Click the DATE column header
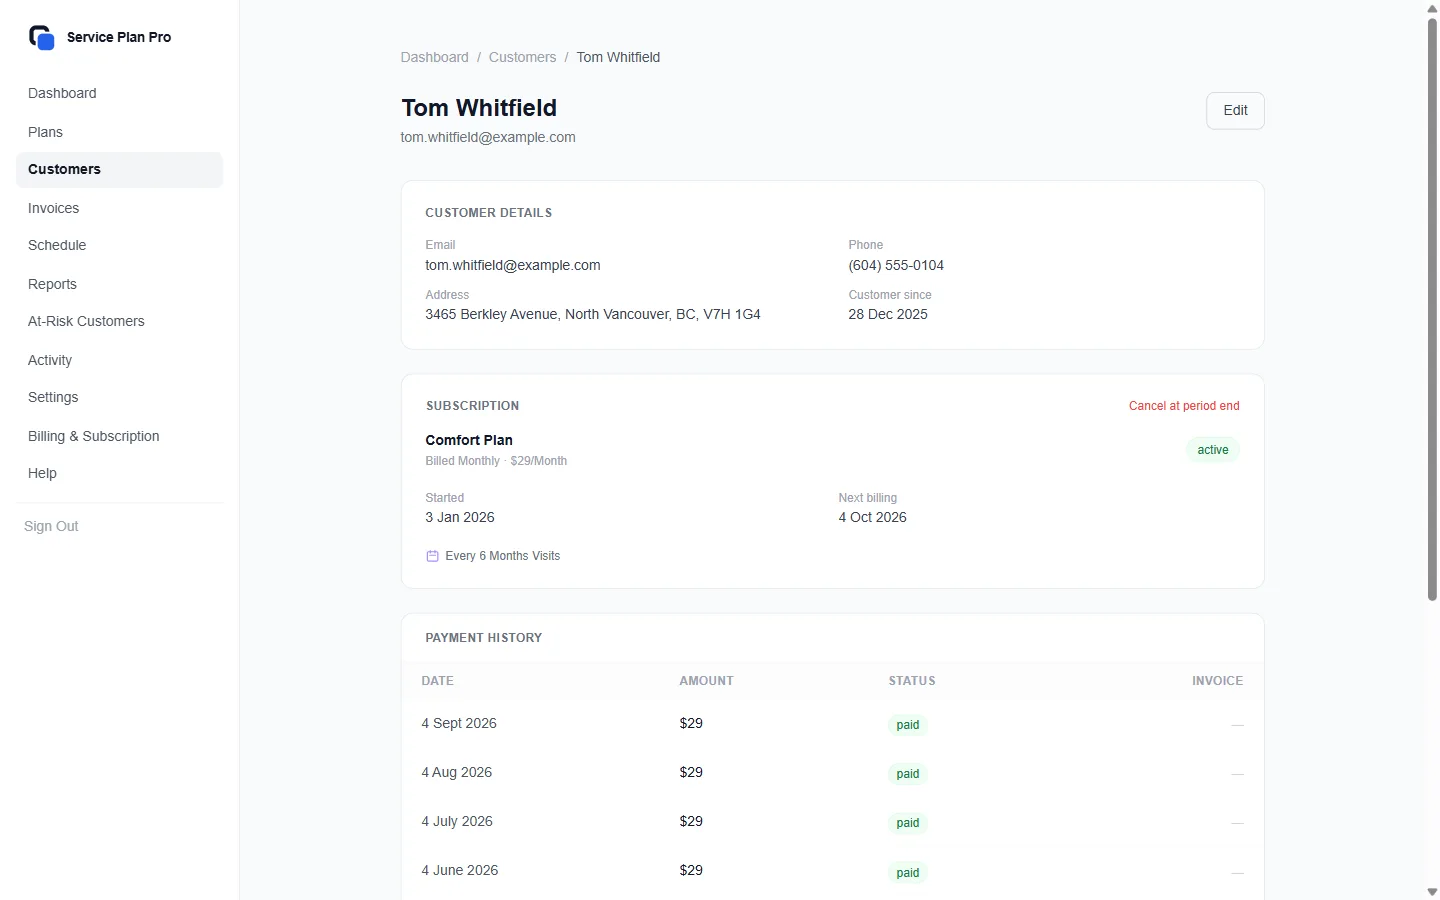The image size is (1440, 900). click(438, 681)
